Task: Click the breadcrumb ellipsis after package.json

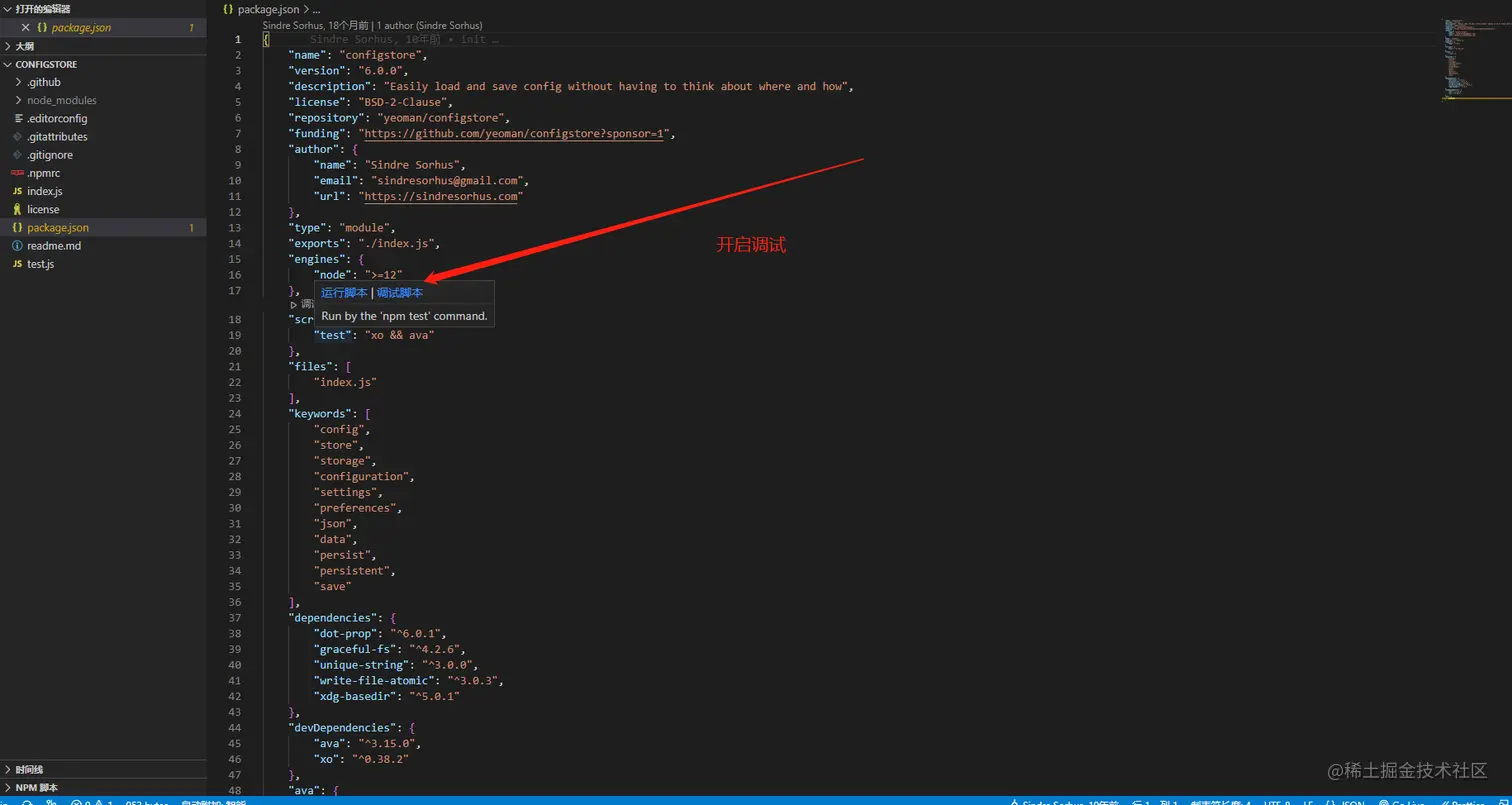Action: [317, 9]
